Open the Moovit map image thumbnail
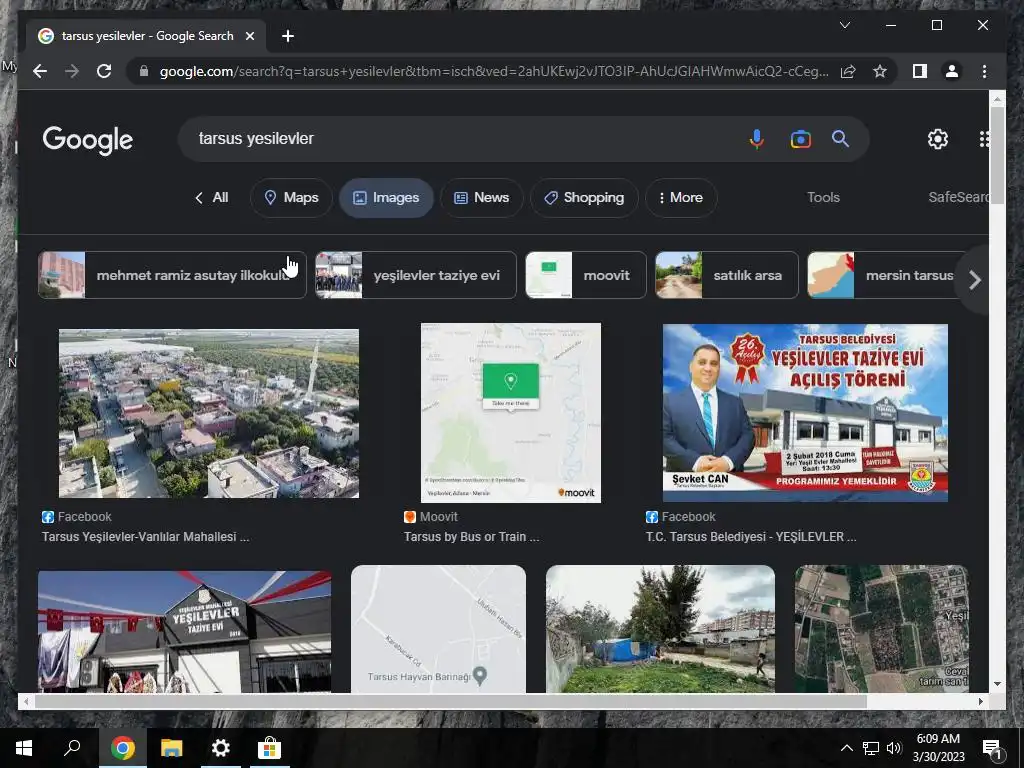The image size is (1024, 768). 511,413
